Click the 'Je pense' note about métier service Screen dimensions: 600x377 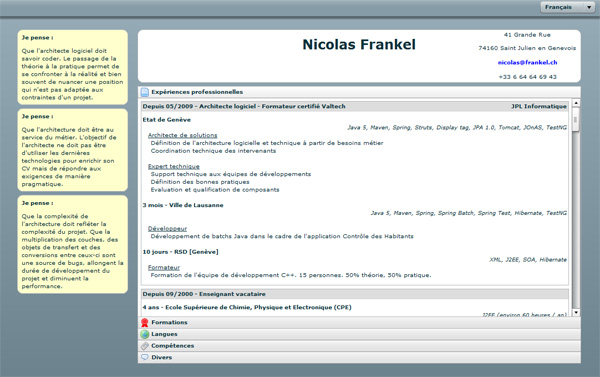(x=73, y=150)
